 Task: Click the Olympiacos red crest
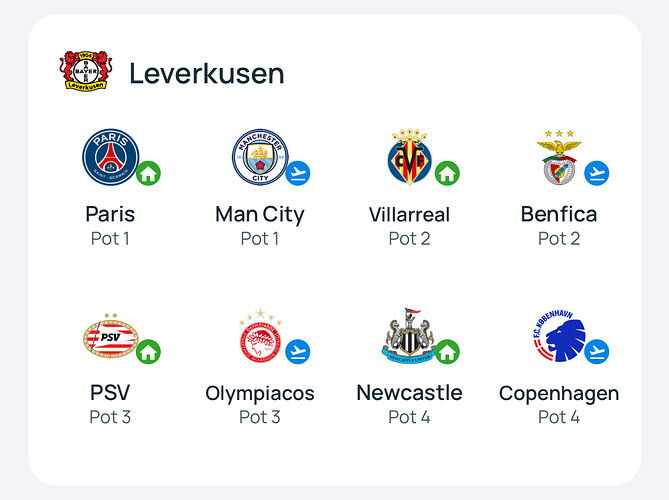click(259, 337)
